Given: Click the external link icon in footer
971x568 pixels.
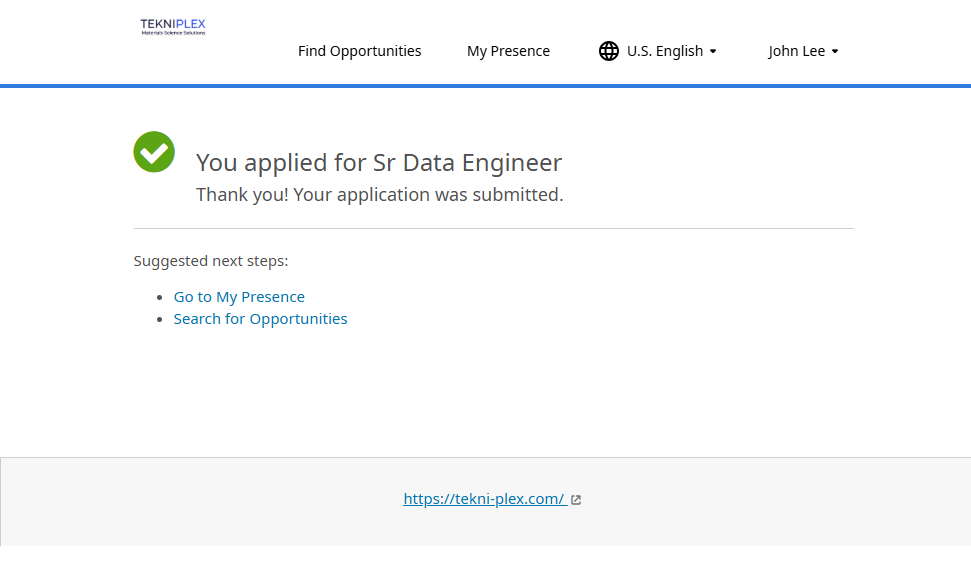Looking at the screenshot, I should tap(576, 500).
